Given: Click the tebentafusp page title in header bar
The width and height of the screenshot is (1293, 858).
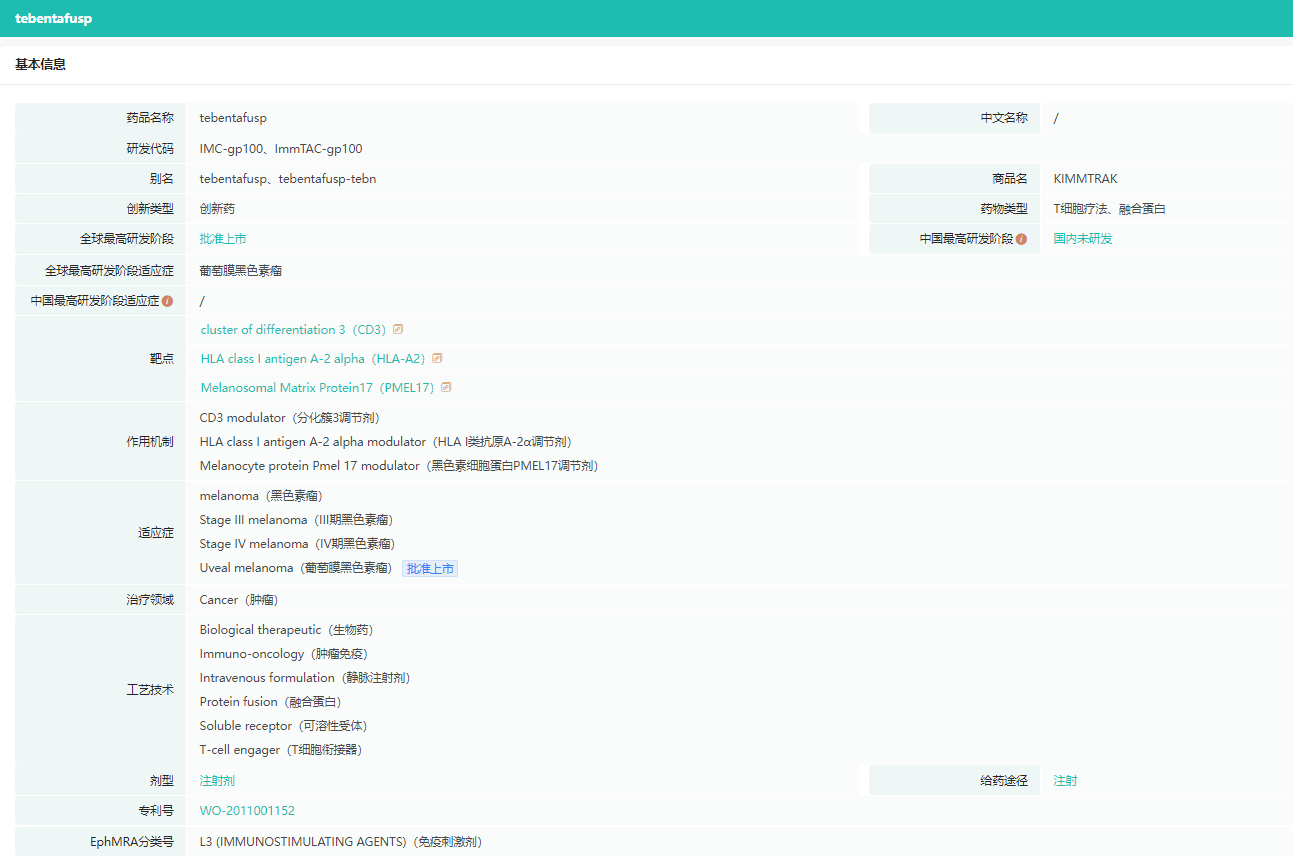Looking at the screenshot, I should coord(54,18).
